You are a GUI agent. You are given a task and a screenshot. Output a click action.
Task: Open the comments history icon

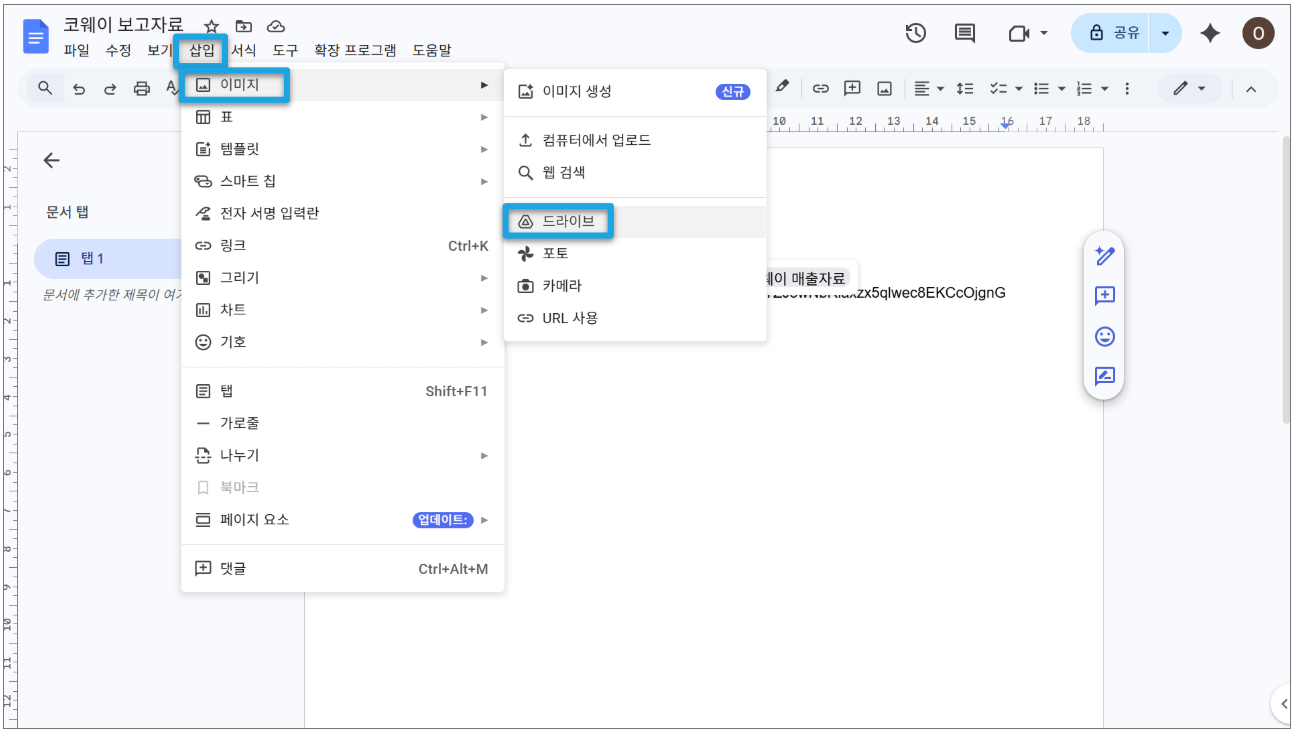(964, 33)
